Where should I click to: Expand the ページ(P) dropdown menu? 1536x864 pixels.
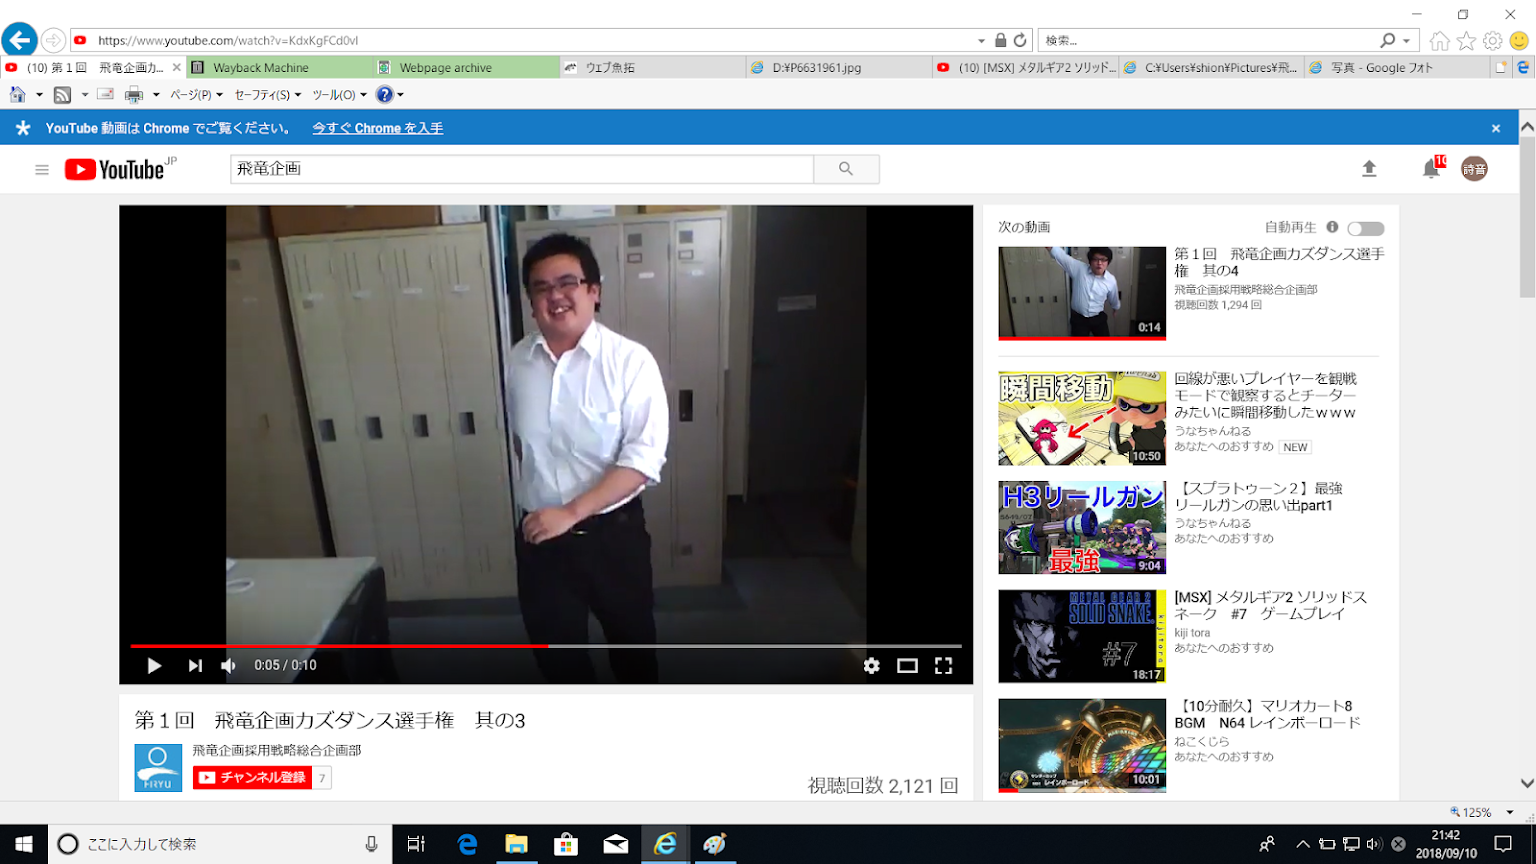click(x=196, y=95)
